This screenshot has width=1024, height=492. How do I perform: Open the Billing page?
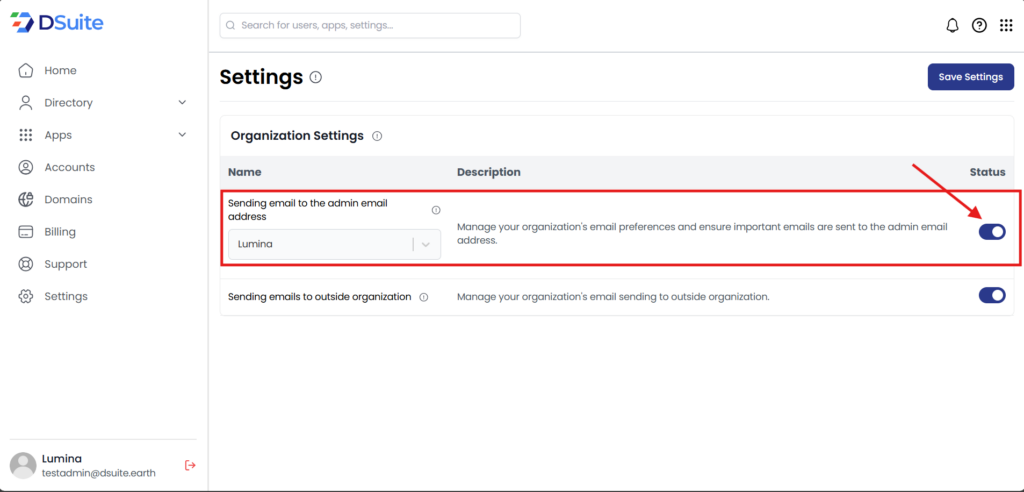click(60, 232)
